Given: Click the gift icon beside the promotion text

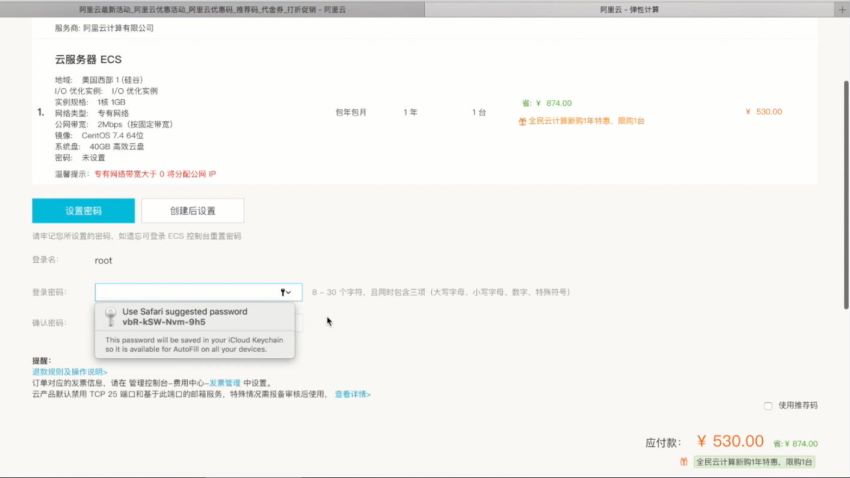Looking at the screenshot, I should click(x=522, y=121).
